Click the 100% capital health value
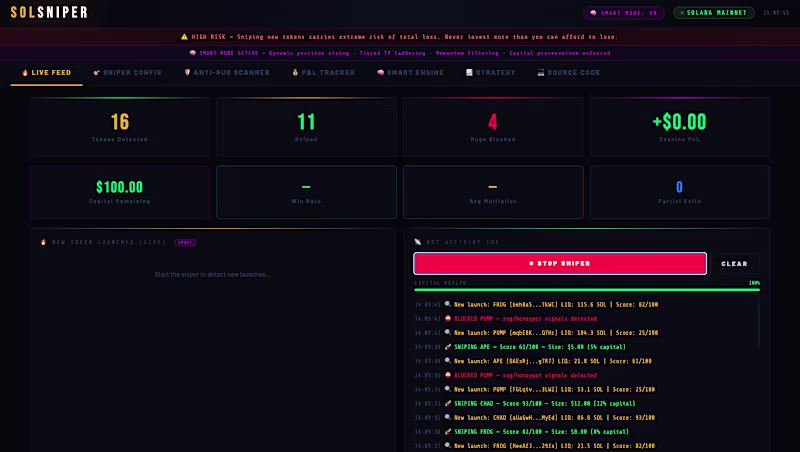The image size is (800, 452). (x=754, y=283)
